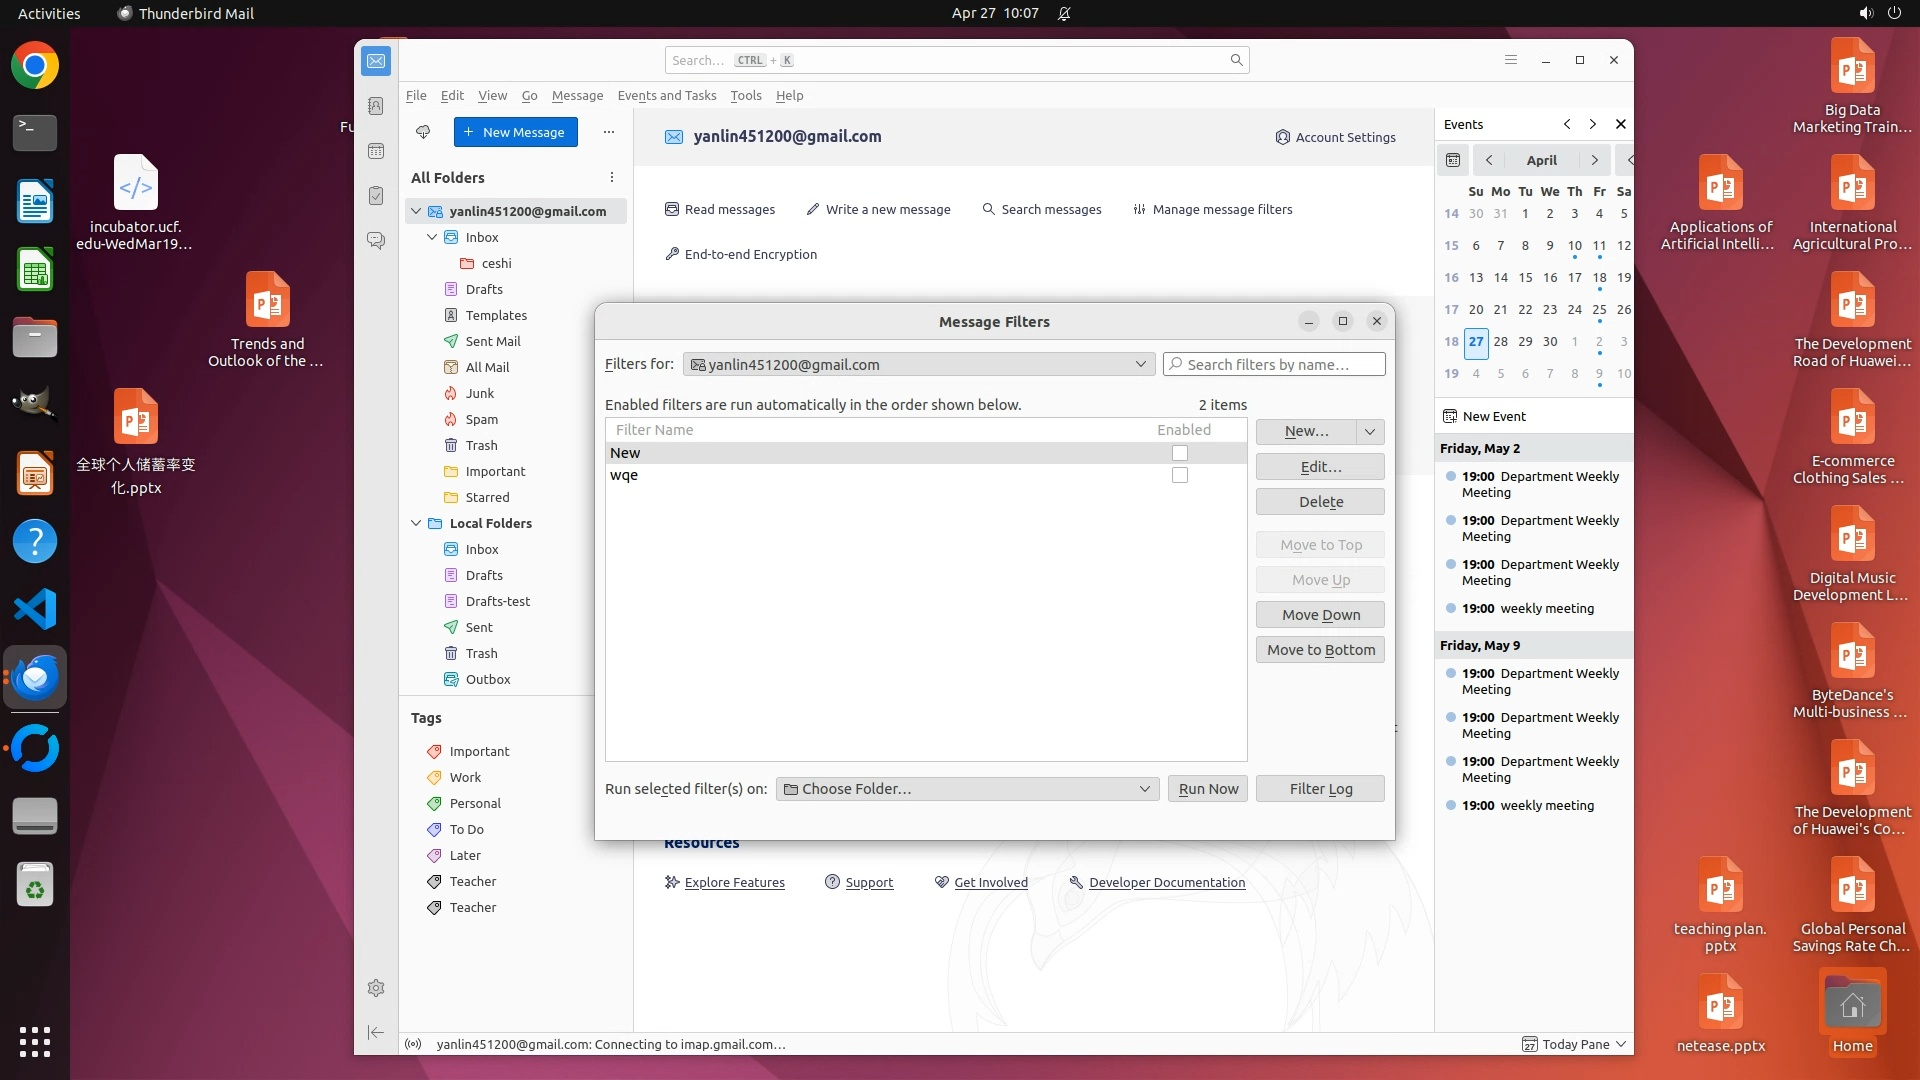Screen dimensions: 1920x1080
Task: Open the Chat space icon
Action: click(376, 241)
